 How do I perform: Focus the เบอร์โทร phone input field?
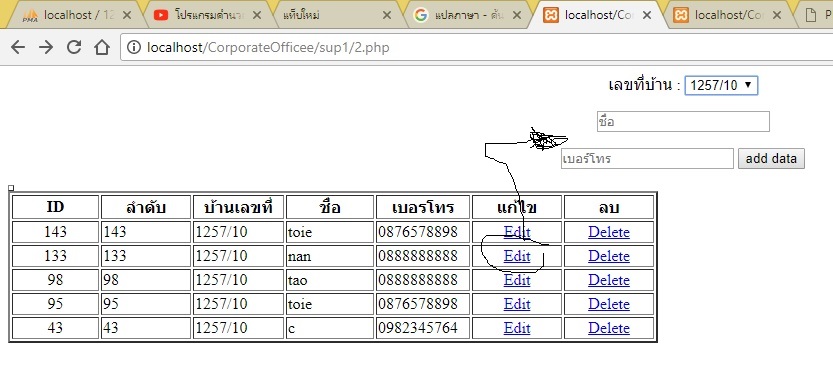click(647, 159)
